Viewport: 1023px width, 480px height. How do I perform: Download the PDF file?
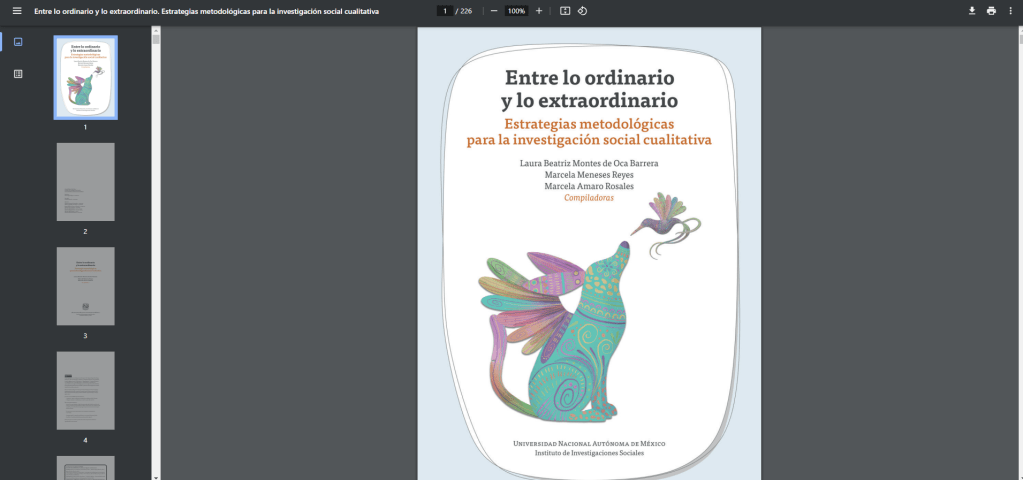tap(971, 11)
